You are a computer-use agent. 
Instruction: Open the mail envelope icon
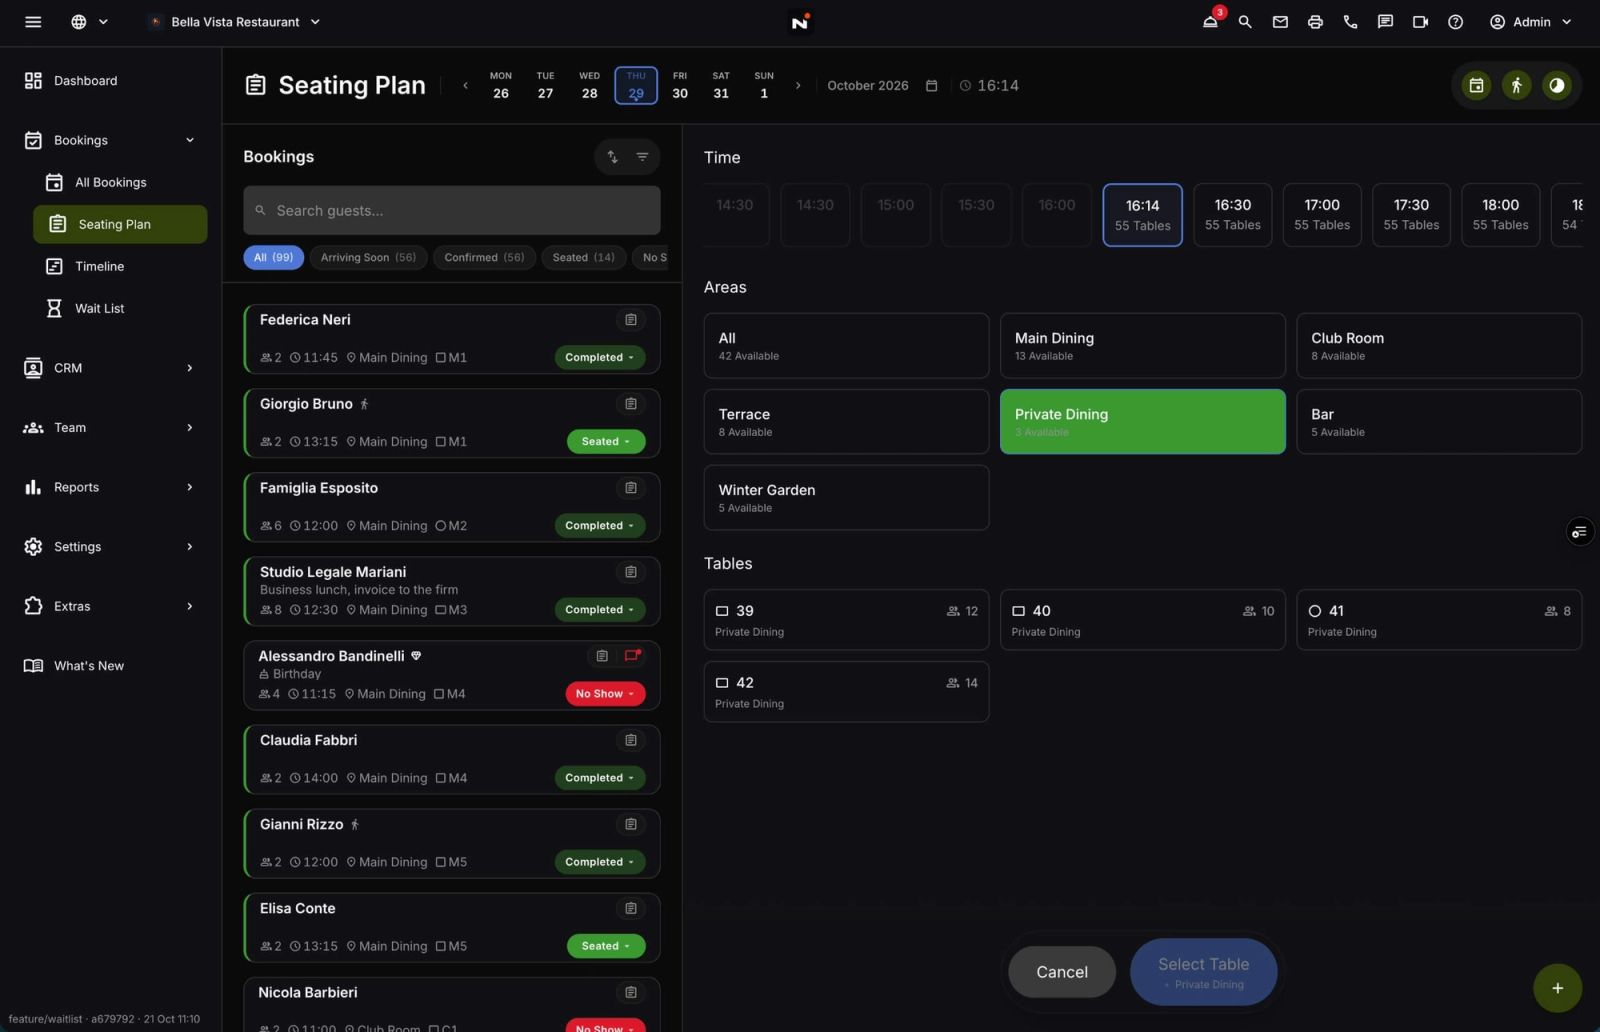[1280, 22]
